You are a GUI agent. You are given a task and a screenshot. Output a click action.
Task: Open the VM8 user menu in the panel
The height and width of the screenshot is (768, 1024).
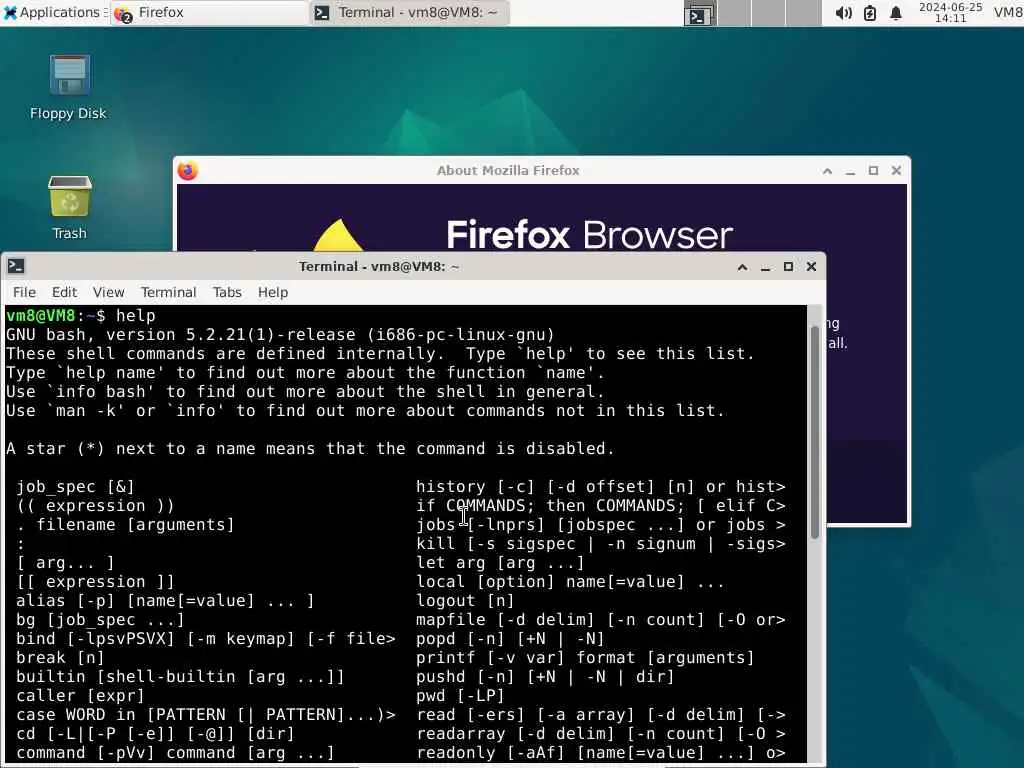[x=1008, y=12]
